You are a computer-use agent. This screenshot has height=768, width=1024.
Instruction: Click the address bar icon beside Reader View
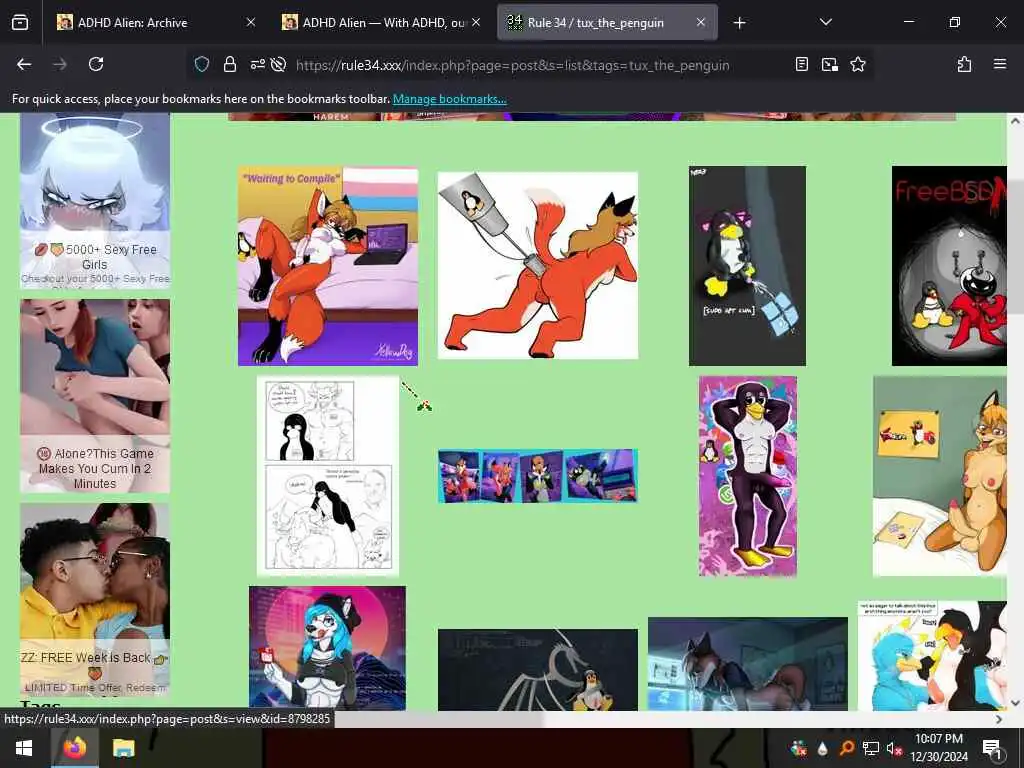click(829, 64)
